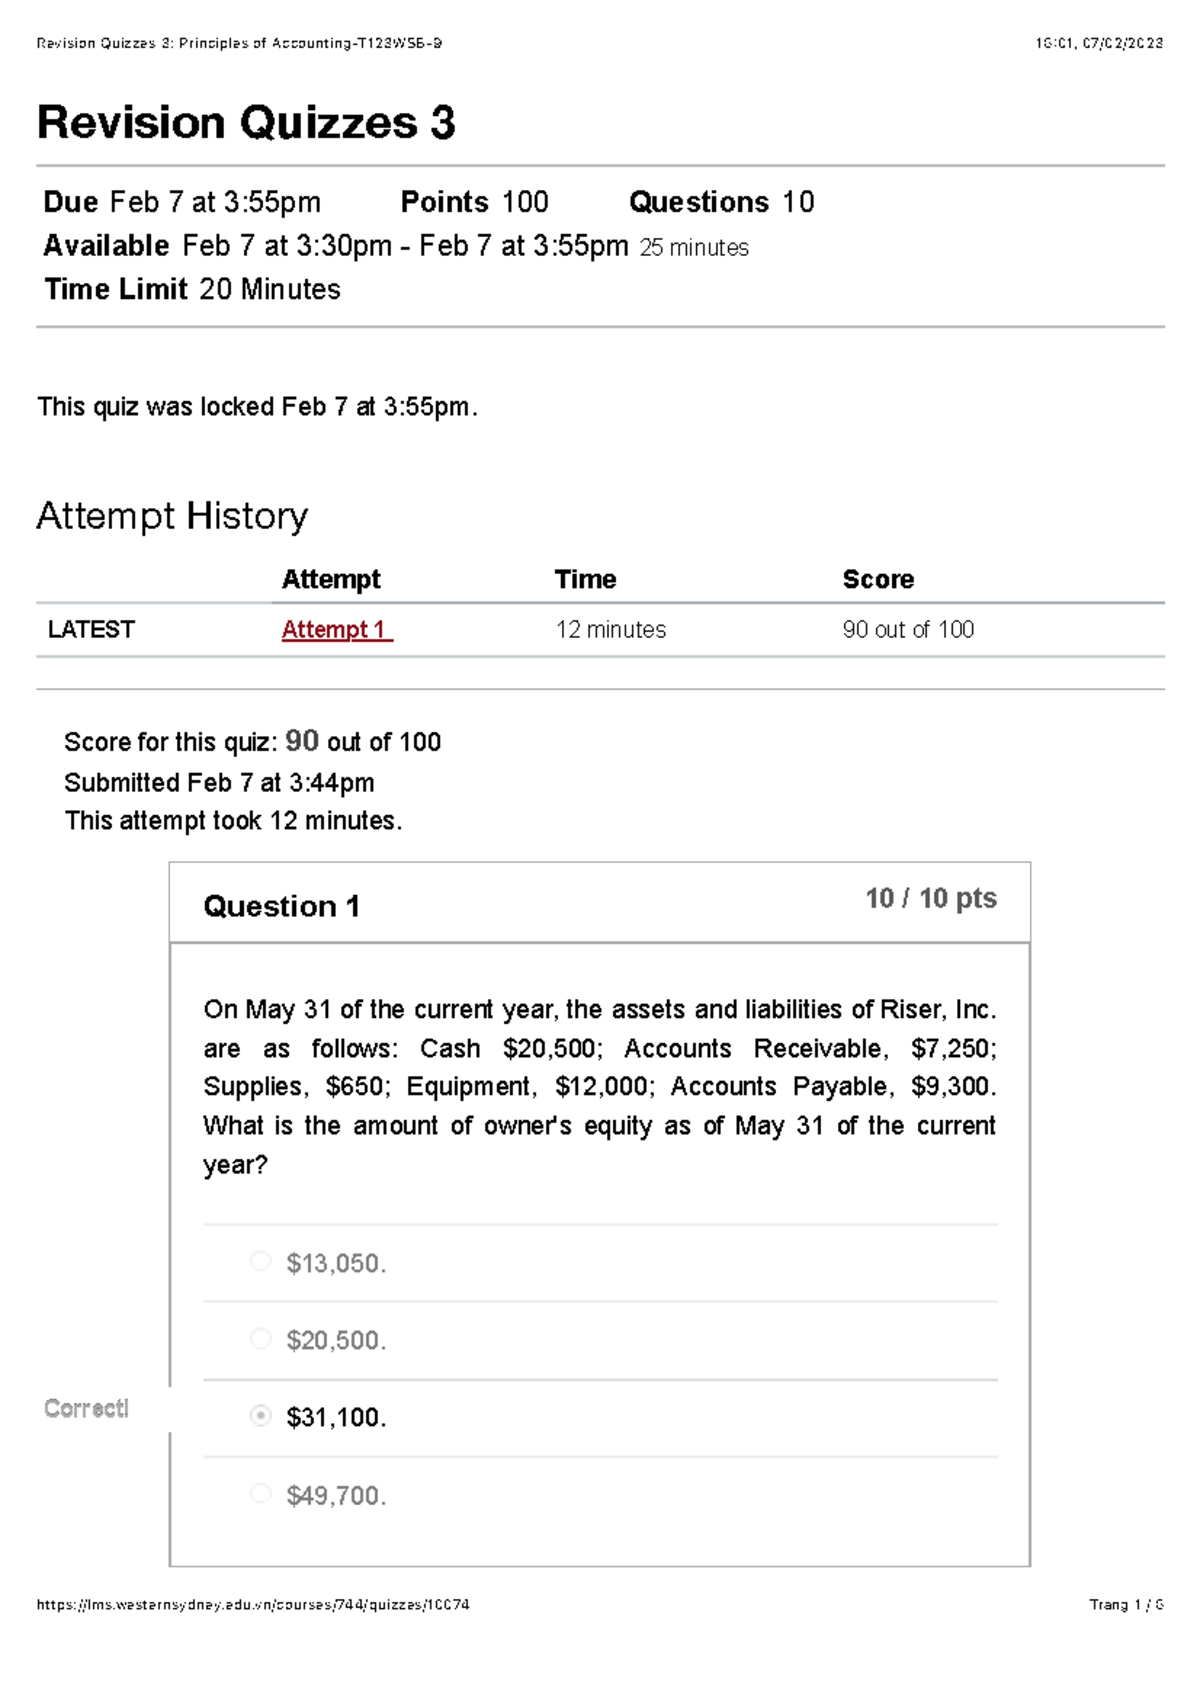Pick the $49,700 answer radio button
The height and width of the screenshot is (1698, 1200).
click(261, 1493)
